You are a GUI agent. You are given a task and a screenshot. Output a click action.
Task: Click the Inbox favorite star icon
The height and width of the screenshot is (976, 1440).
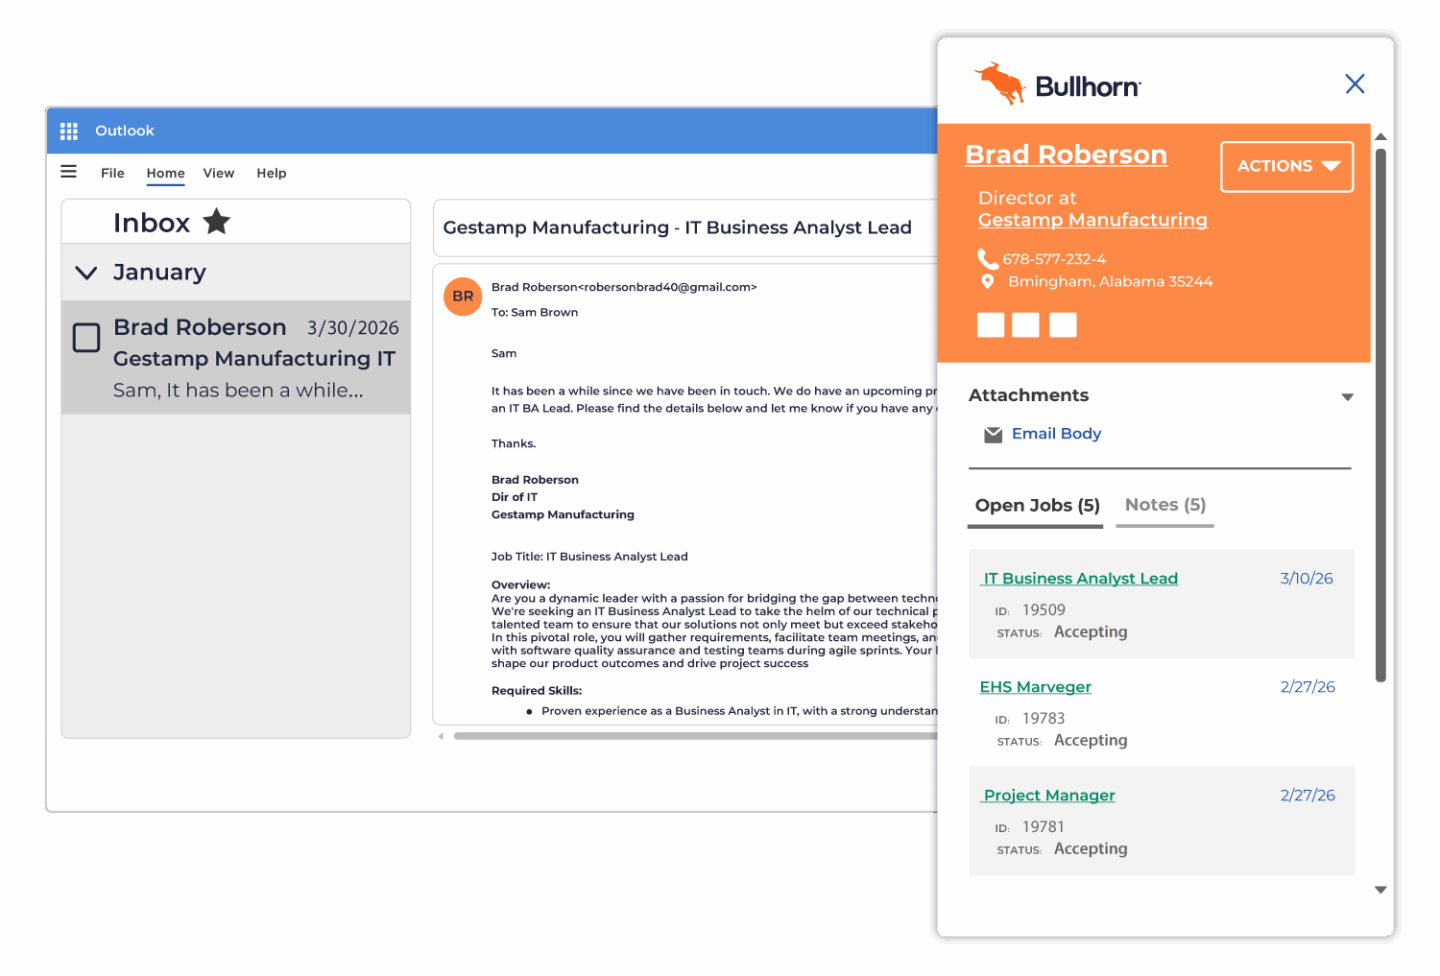(x=217, y=221)
